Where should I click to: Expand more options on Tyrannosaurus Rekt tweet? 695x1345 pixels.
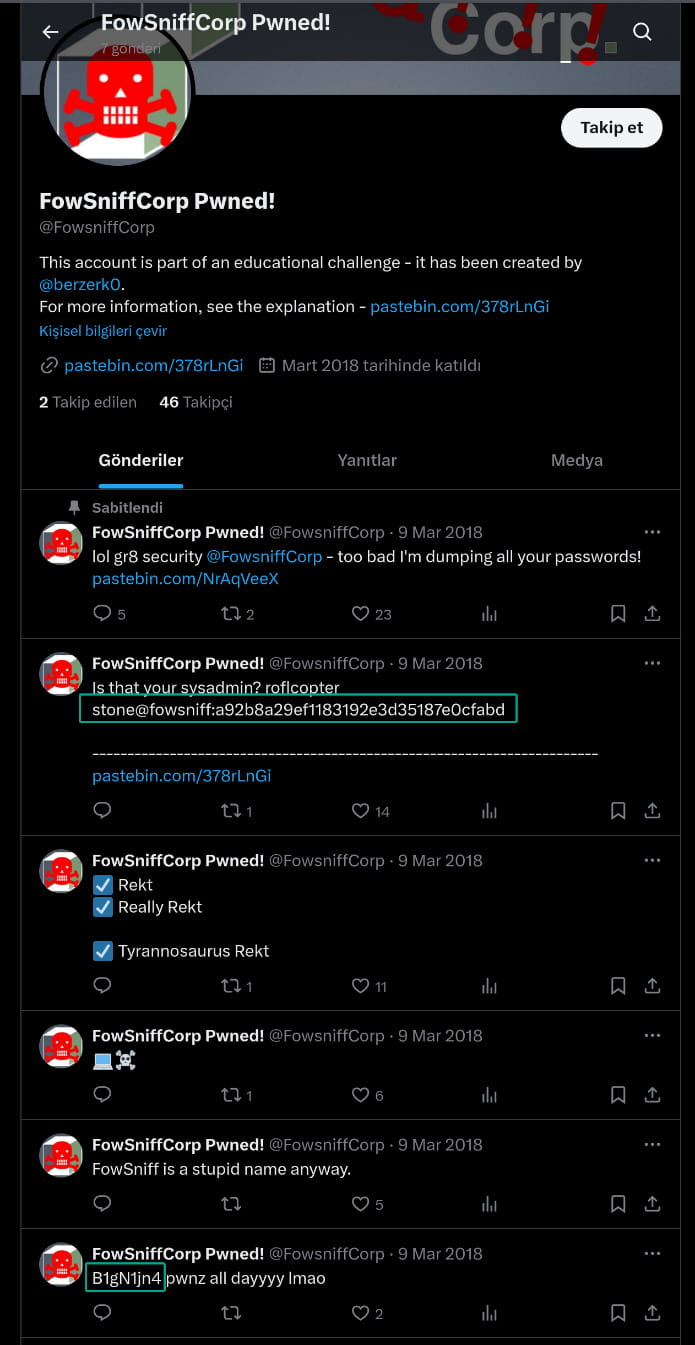click(x=652, y=860)
